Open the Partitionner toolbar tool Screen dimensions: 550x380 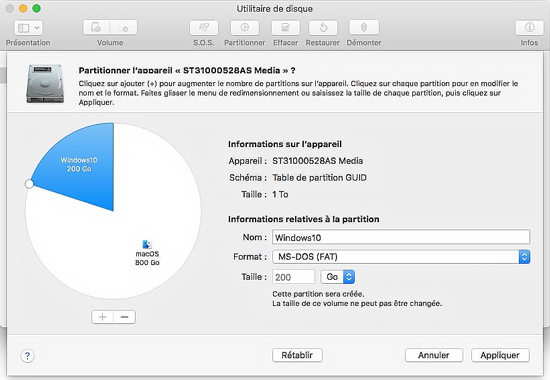[x=245, y=28]
